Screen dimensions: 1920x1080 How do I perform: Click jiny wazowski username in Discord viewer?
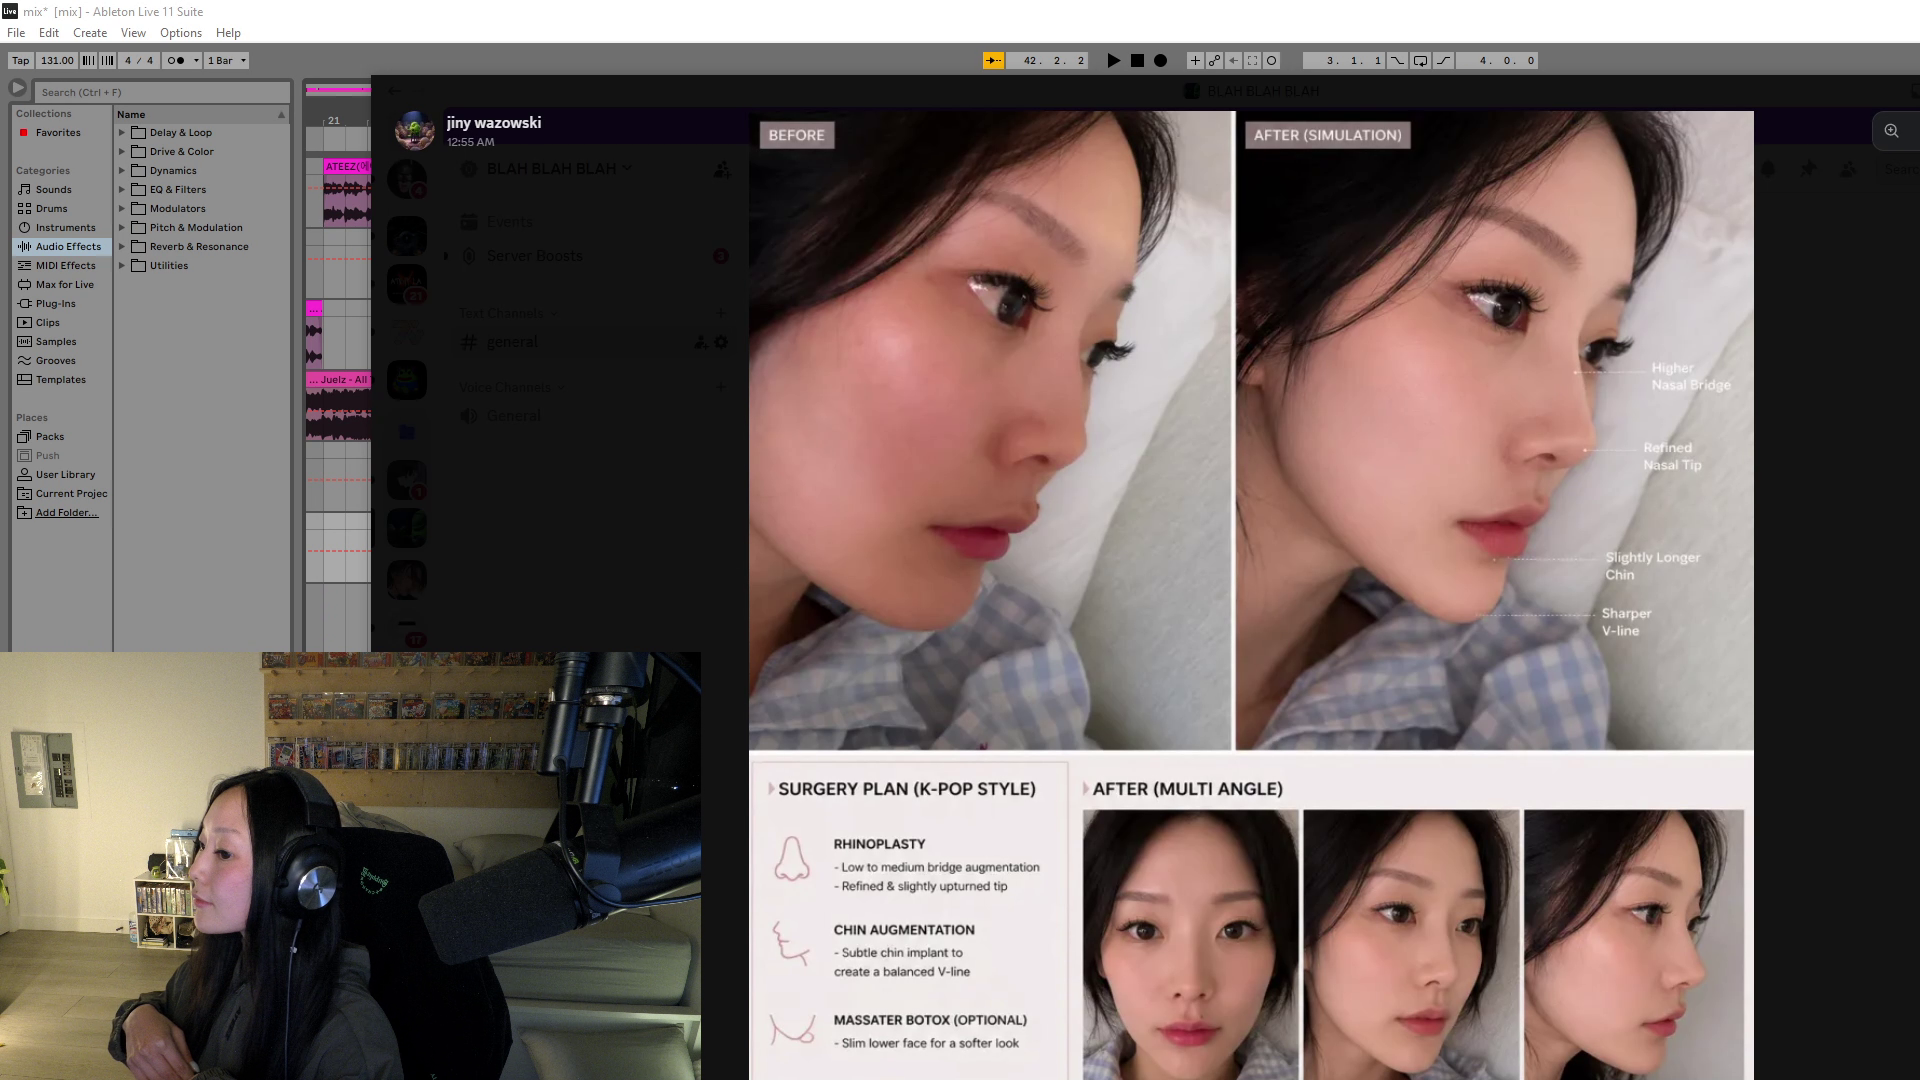click(x=494, y=123)
